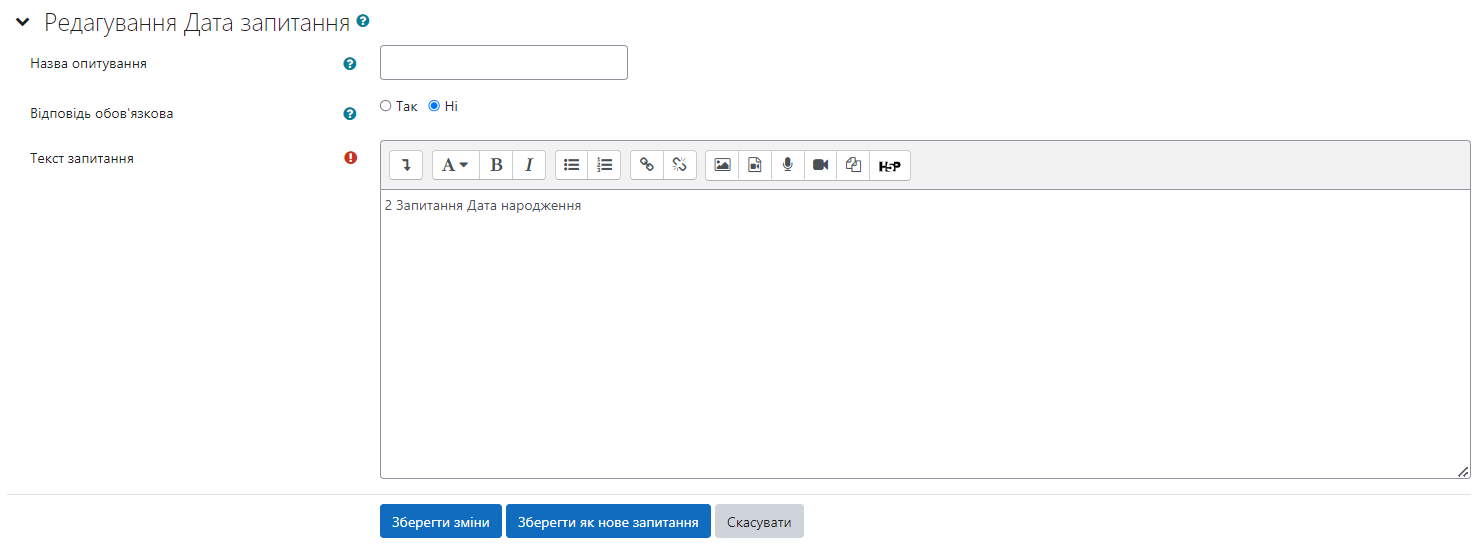Screen dimensions: 1482x552
Task: Click the text '2 Запитання Дата народження'
Action: click(483, 206)
